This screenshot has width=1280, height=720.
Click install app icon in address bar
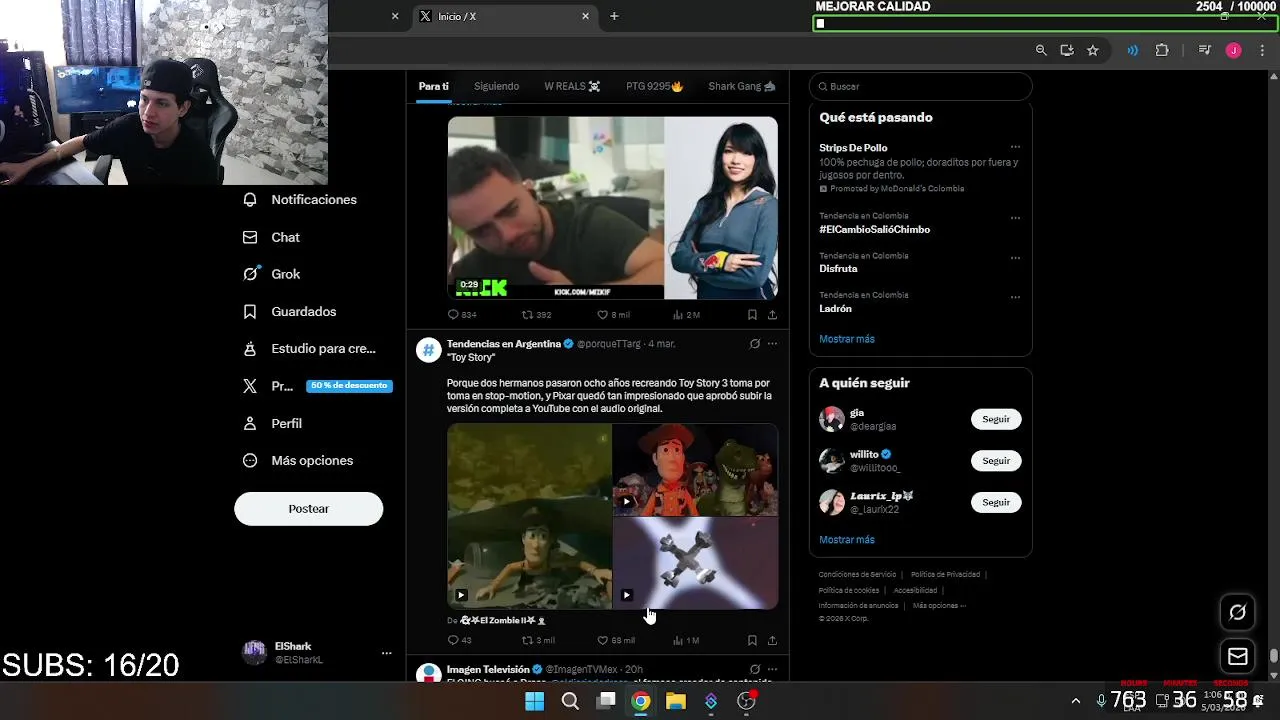click(1067, 50)
